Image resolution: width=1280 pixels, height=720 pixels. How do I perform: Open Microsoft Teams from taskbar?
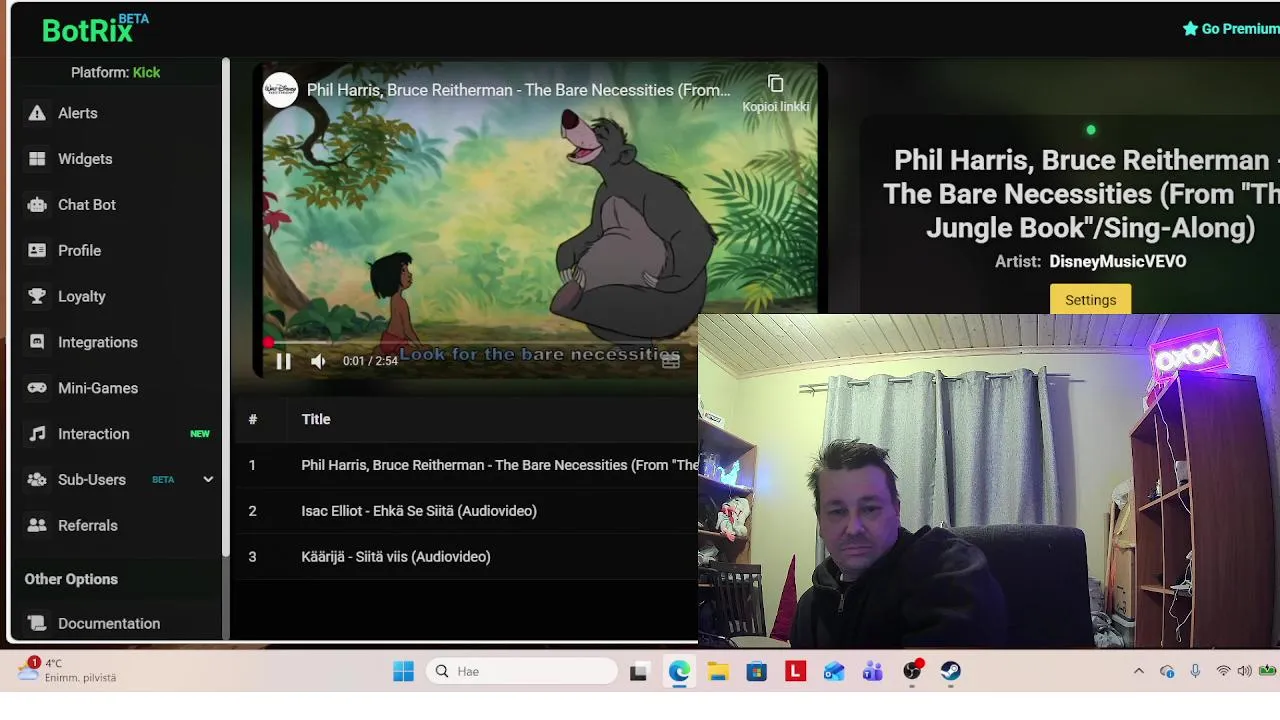pos(873,671)
